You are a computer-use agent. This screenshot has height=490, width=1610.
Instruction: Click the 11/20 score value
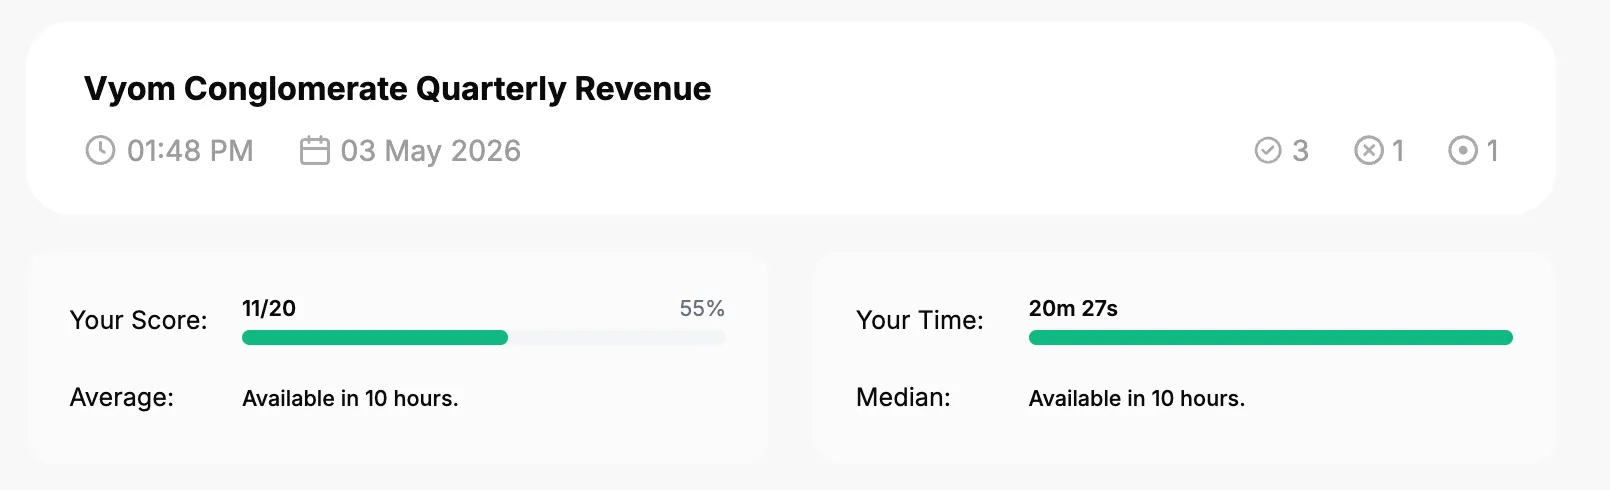point(269,308)
